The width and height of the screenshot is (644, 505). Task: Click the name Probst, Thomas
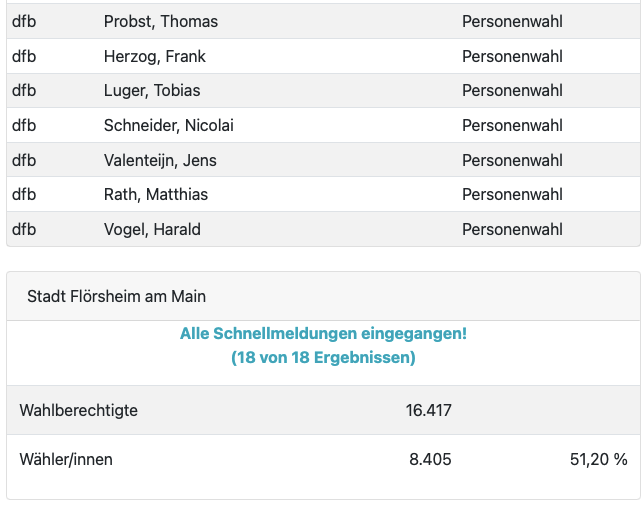tap(160, 22)
